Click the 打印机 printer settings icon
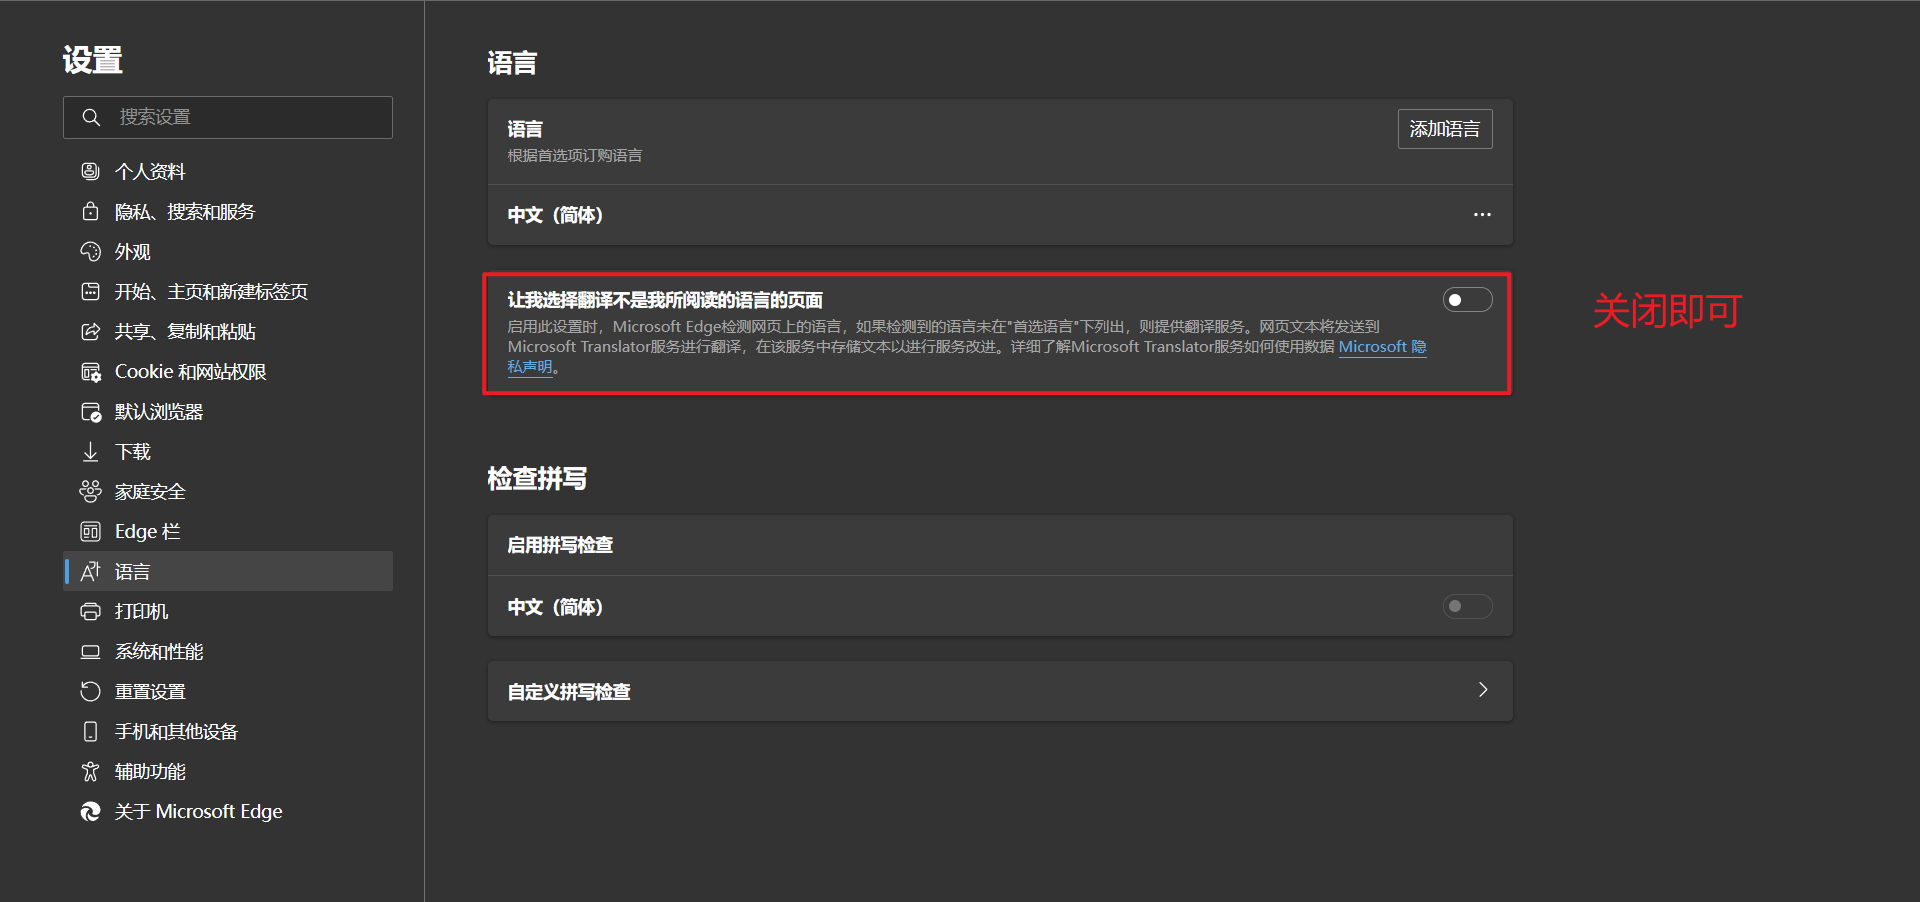The height and width of the screenshot is (902, 1920). coord(91,611)
